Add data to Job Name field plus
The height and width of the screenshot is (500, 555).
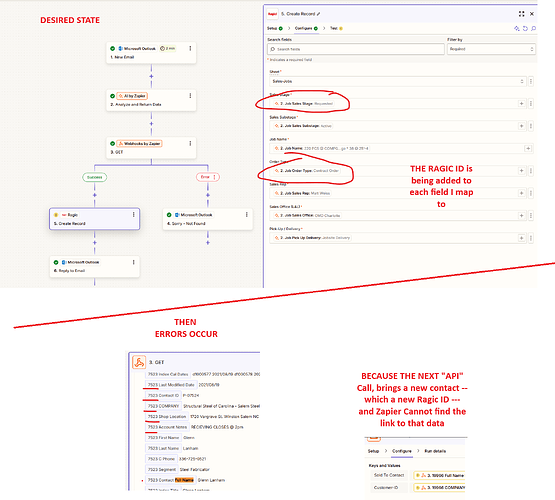[x=528, y=148]
